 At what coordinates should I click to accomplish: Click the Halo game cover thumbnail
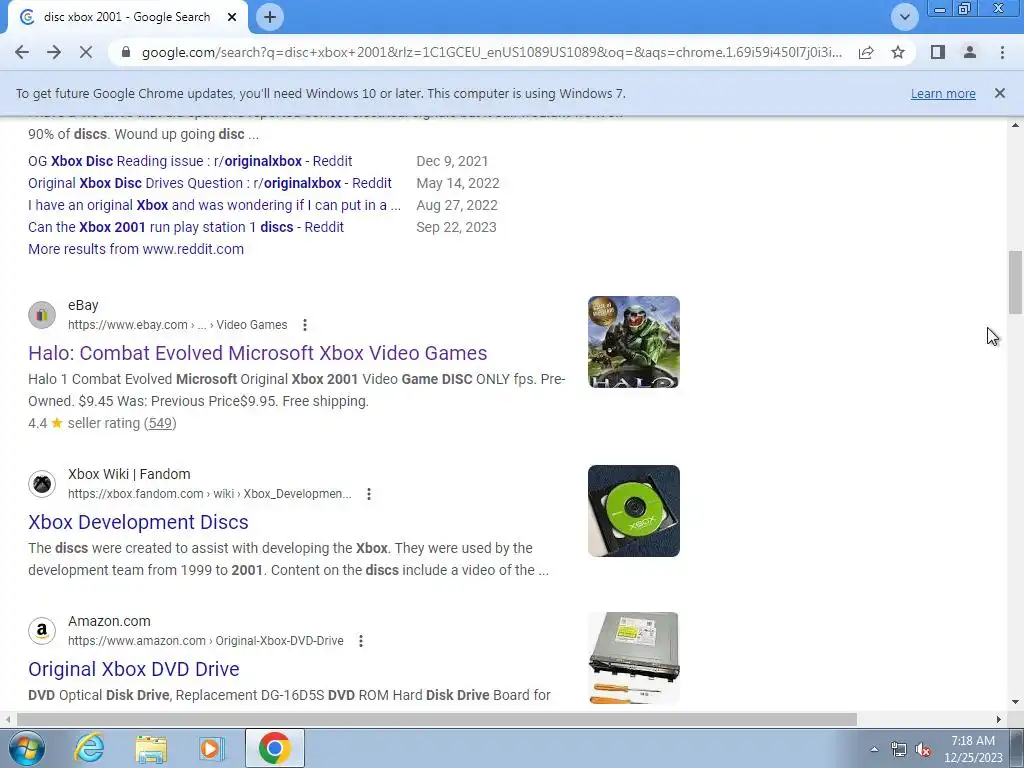point(633,342)
